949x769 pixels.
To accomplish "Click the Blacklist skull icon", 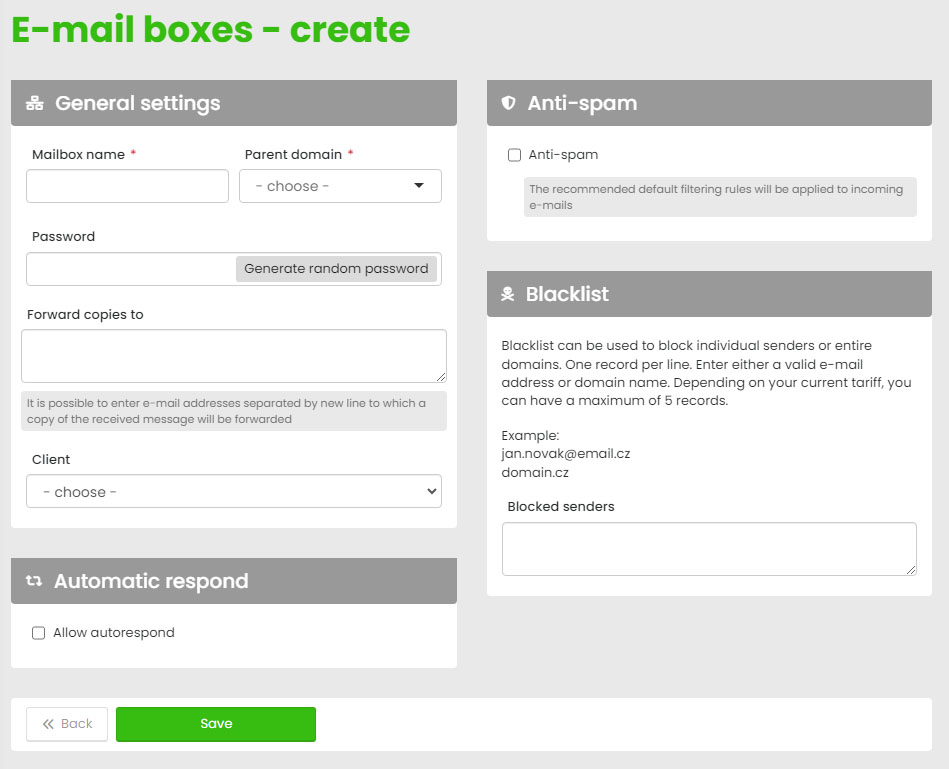I will point(508,294).
